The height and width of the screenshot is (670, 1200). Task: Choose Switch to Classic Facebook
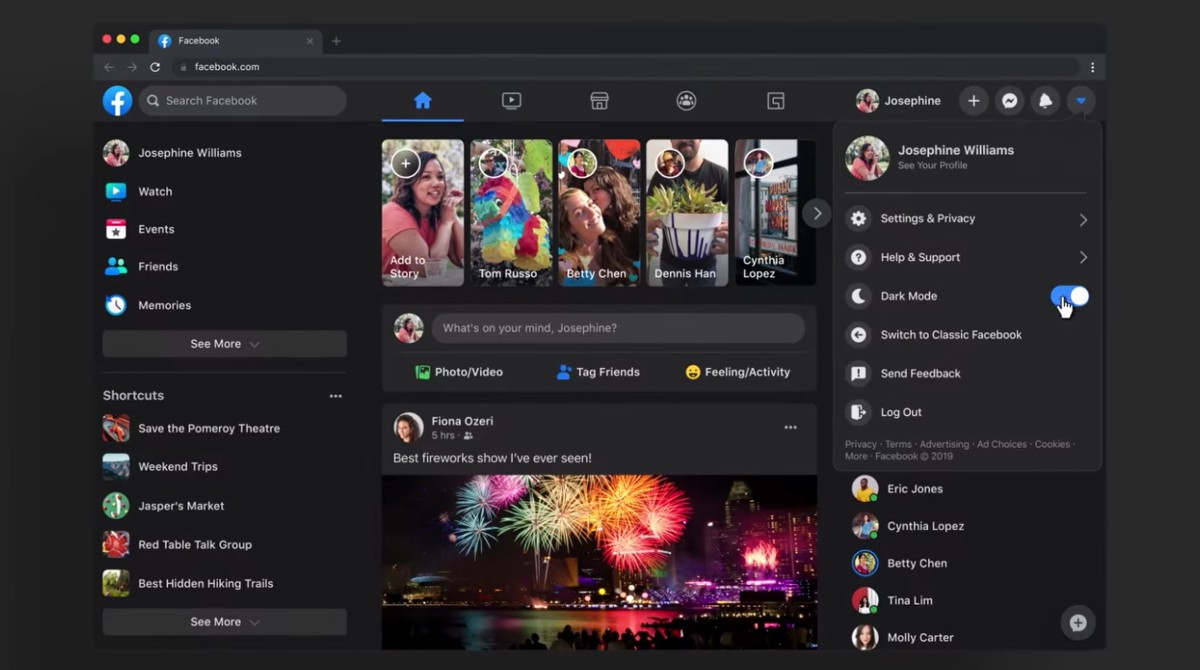click(950, 335)
